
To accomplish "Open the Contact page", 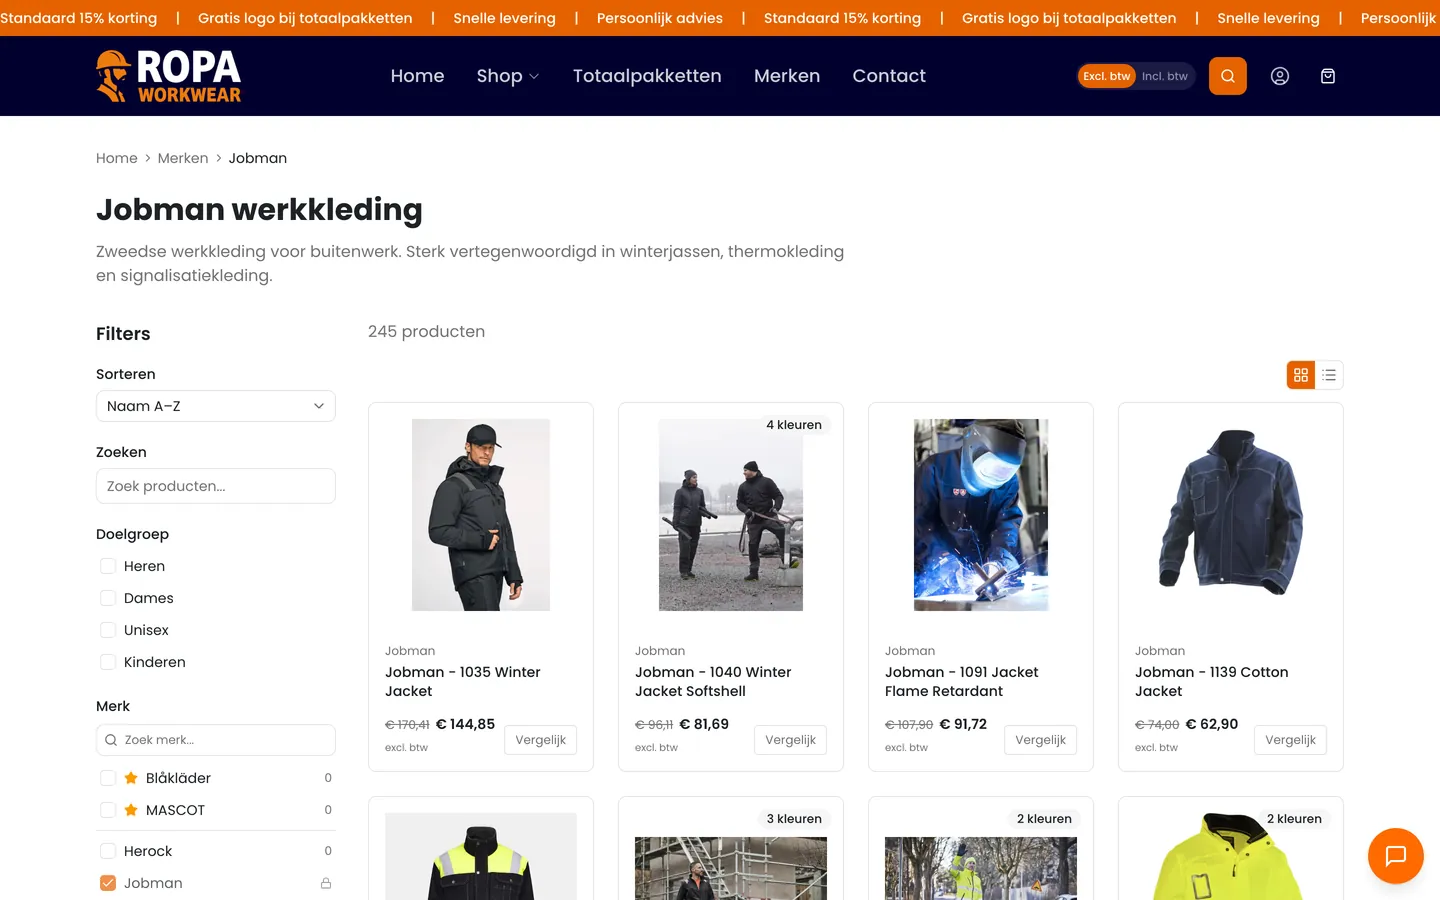I will 889,76.
